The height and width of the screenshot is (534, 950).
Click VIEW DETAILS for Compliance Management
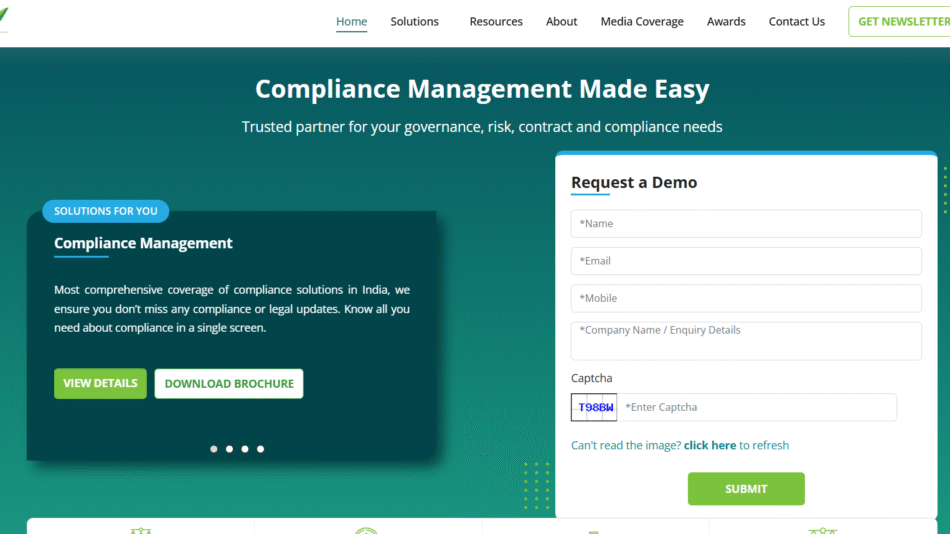pos(100,383)
